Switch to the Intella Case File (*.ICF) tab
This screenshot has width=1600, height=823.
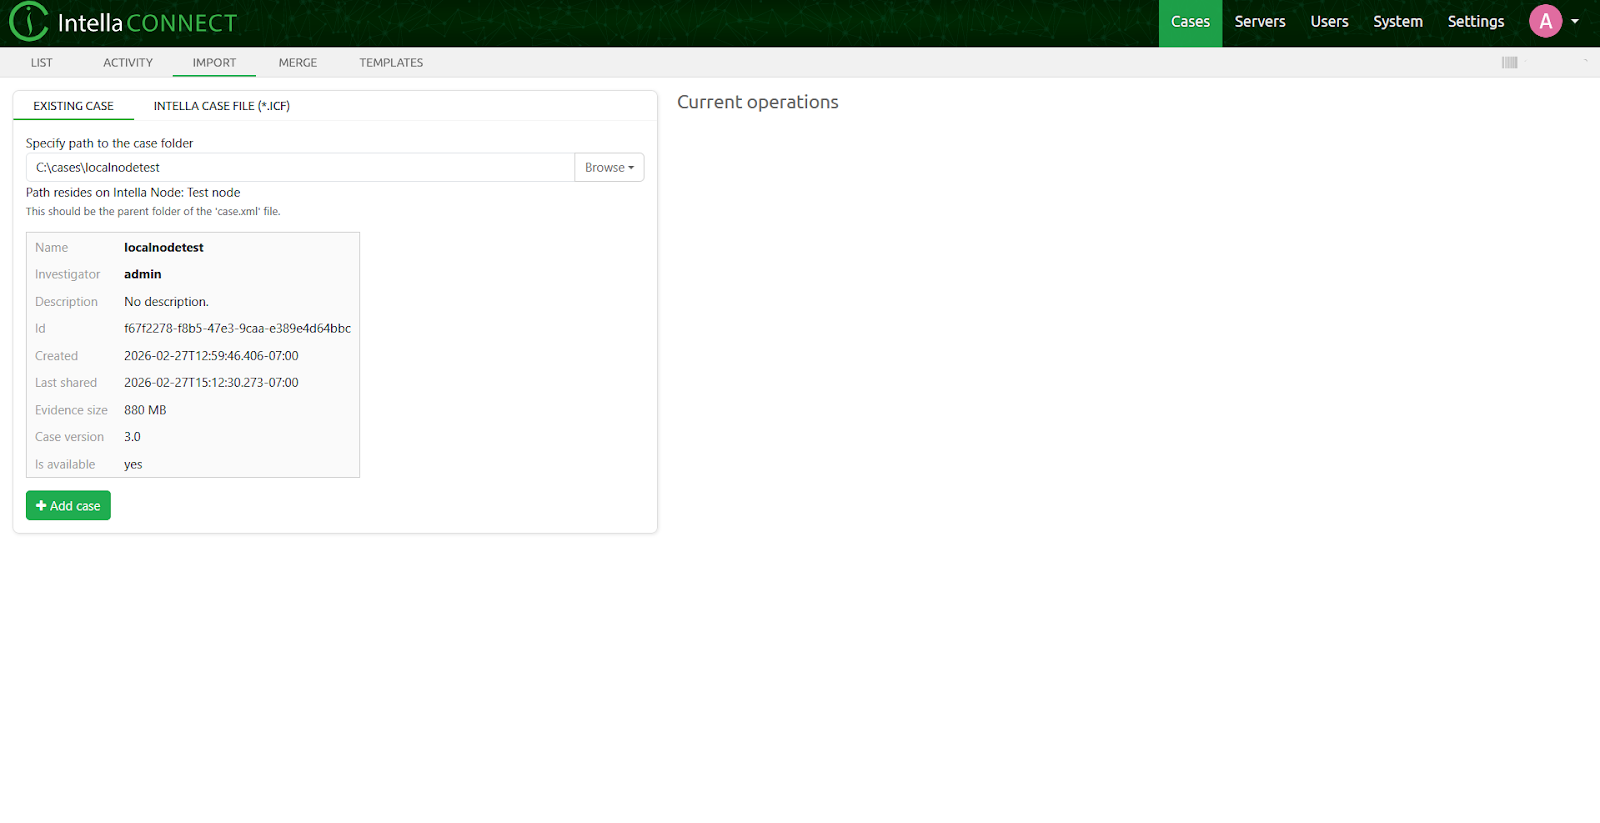point(221,106)
